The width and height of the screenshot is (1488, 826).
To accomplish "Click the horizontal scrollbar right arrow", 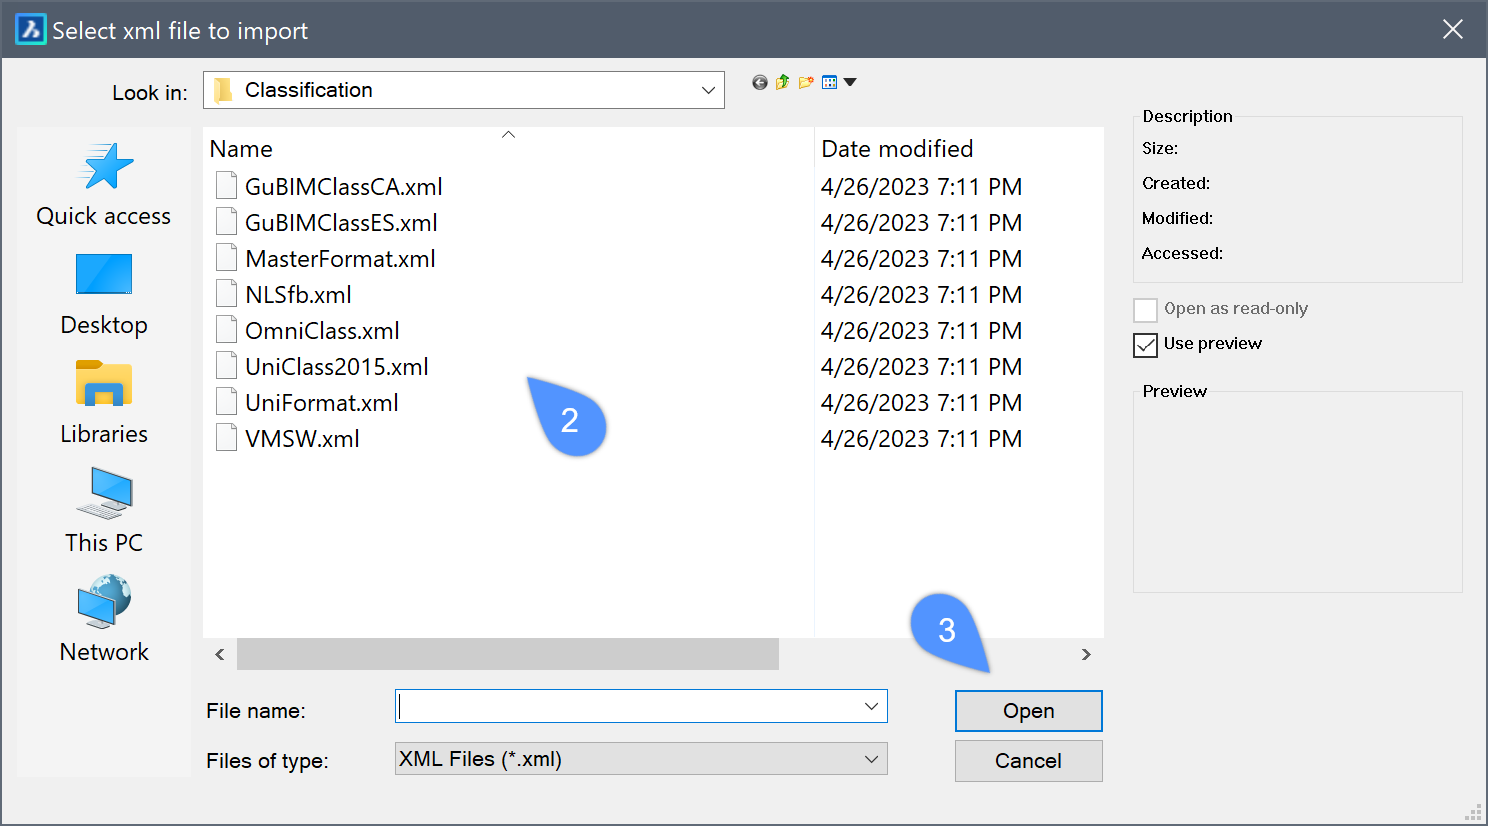I will click(1086, 655).
